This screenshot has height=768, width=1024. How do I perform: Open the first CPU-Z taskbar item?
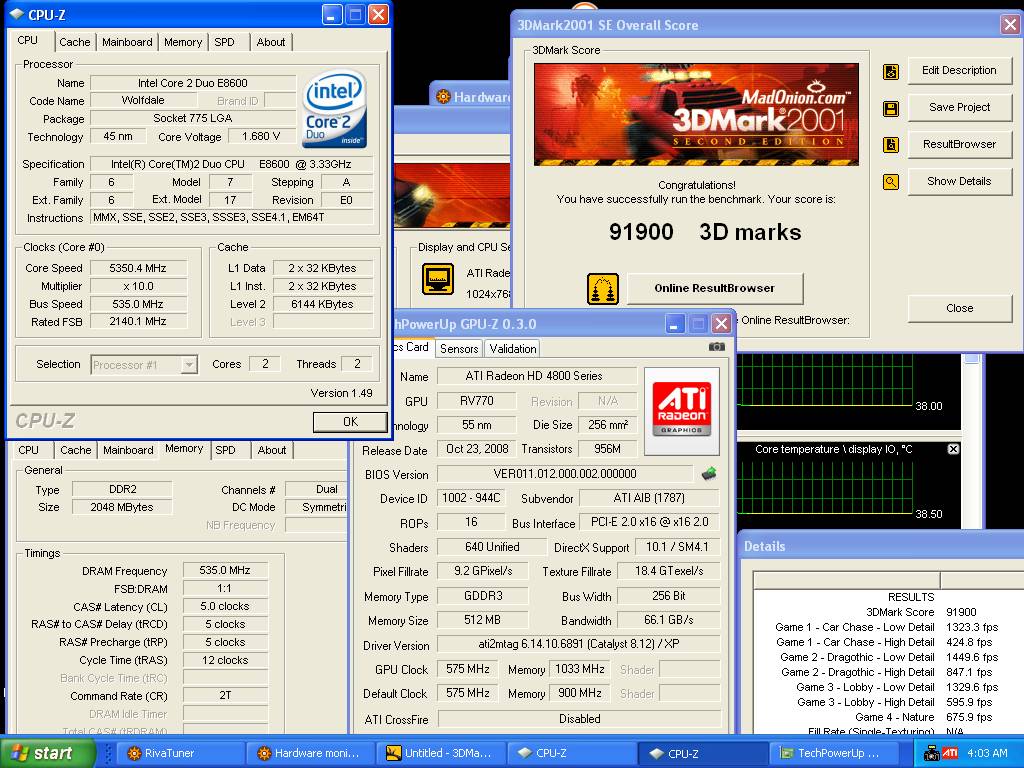(x=573, y=753)
